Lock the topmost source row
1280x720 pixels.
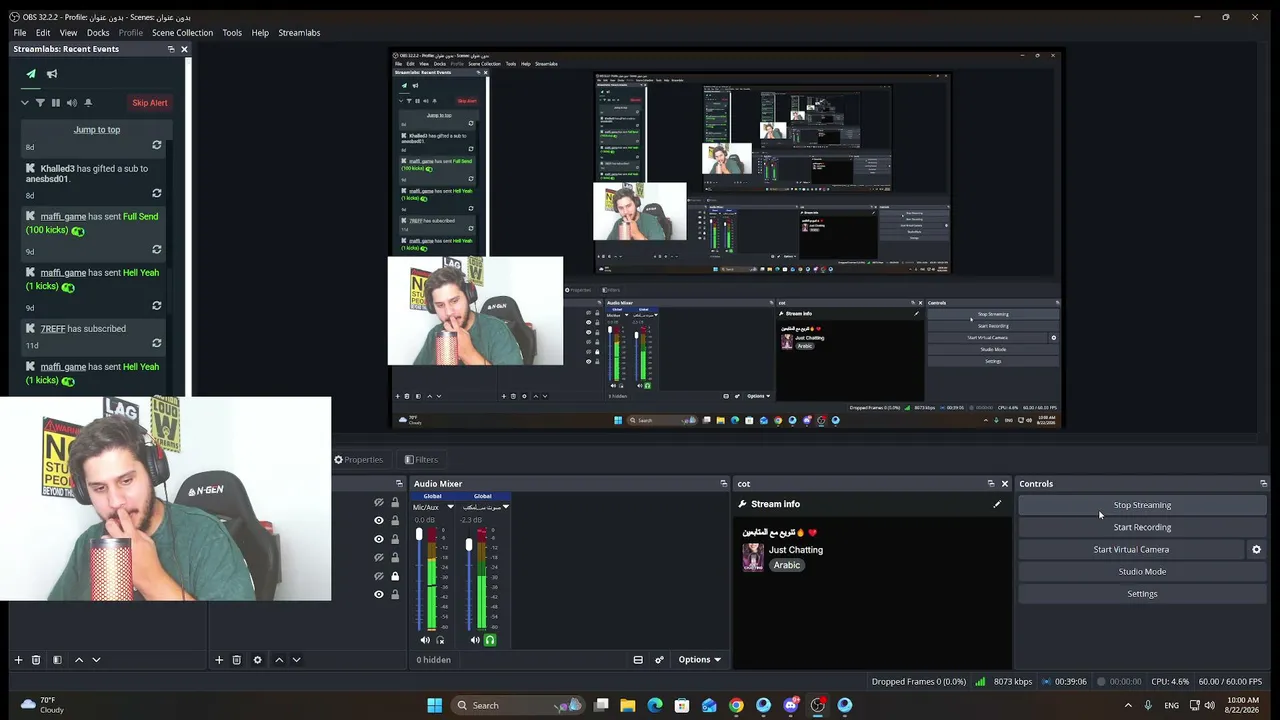[395, 503]
